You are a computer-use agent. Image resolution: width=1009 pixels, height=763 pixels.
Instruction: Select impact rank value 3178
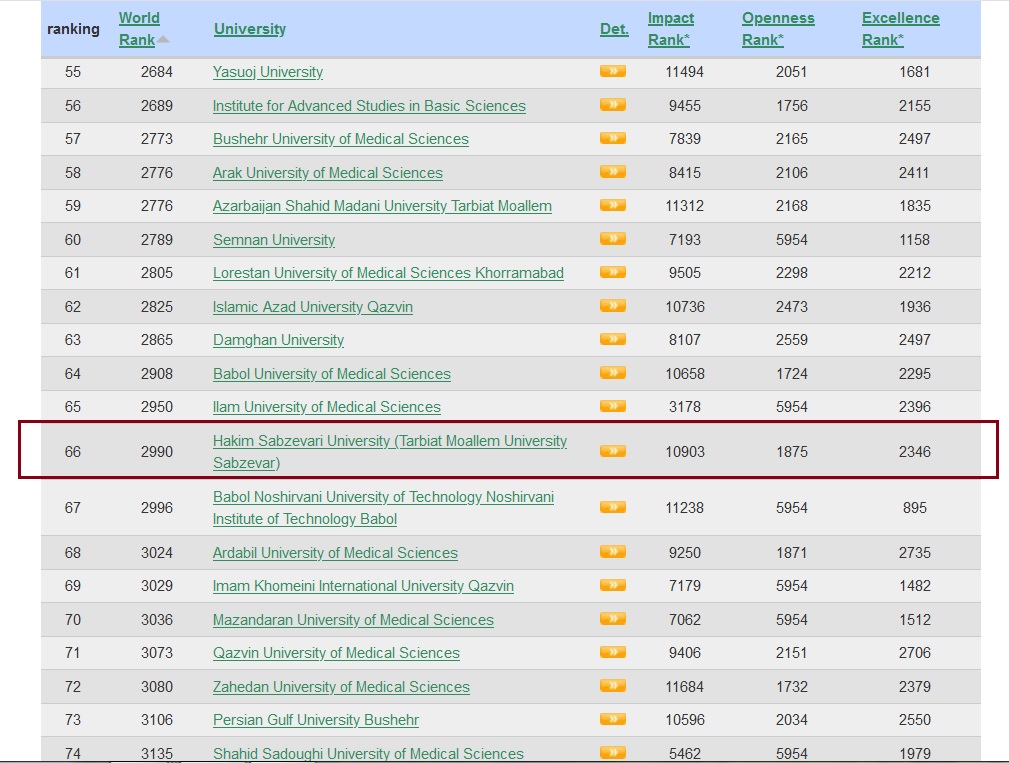coord(685,407)
